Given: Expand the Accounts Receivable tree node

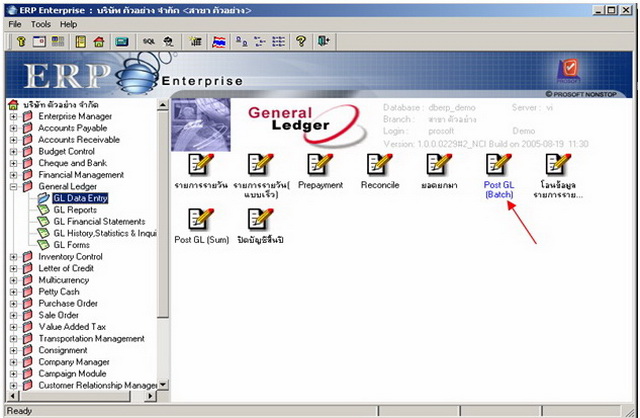Looking at the screenshot, I should pyautogui.click(x=13, y=140).
